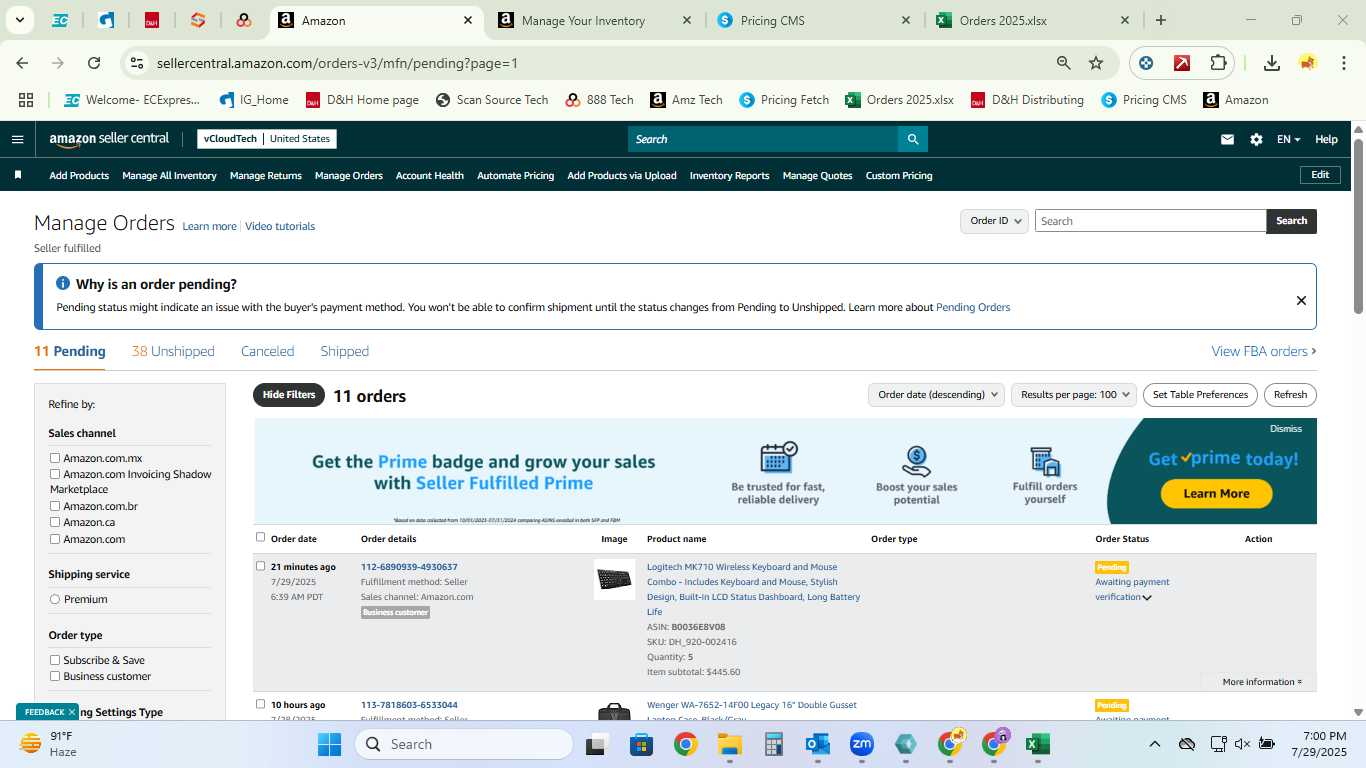Open Zoom app from the taskbar
The width and height of the screenshot is (1366, 768).
[862, 744]
